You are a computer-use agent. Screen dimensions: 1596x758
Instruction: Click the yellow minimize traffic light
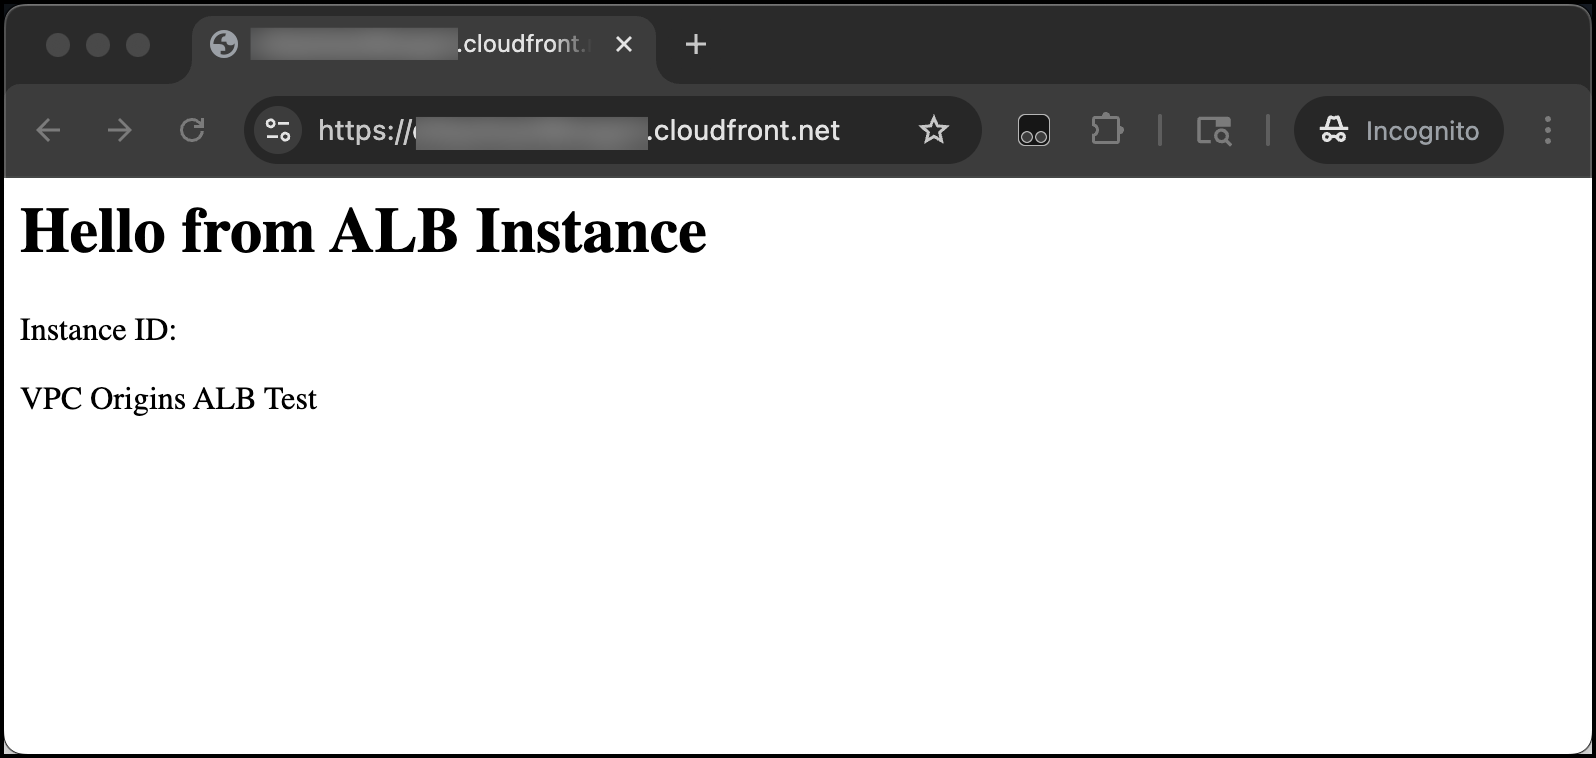click(97, 45)
